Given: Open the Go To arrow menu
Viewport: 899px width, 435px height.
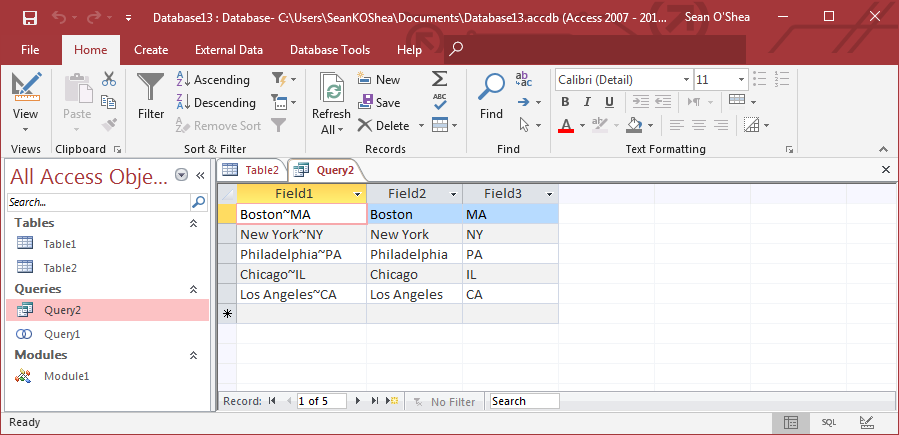Looking at the screenshot, I should pos(529,103).
